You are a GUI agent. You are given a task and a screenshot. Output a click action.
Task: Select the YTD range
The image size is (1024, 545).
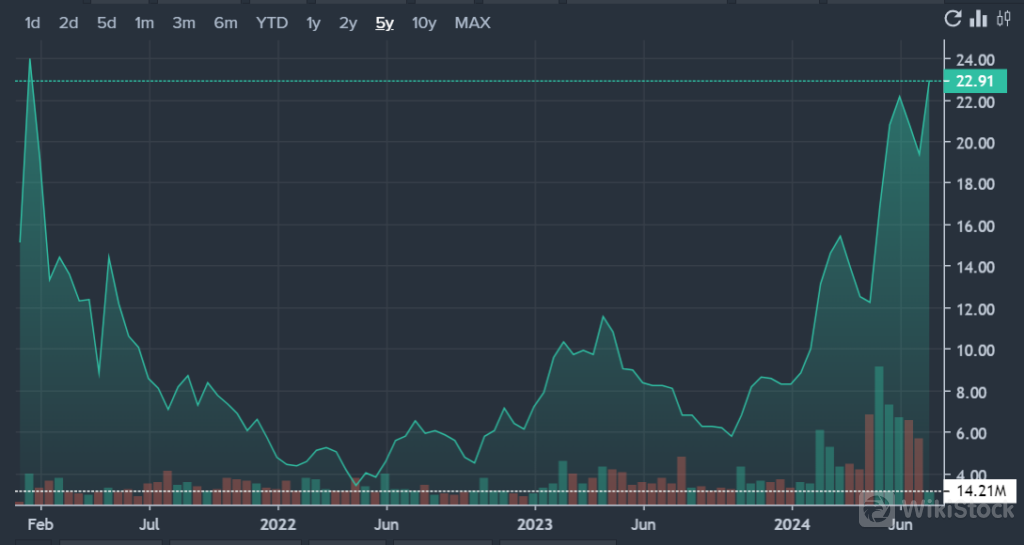coord(270,22)
